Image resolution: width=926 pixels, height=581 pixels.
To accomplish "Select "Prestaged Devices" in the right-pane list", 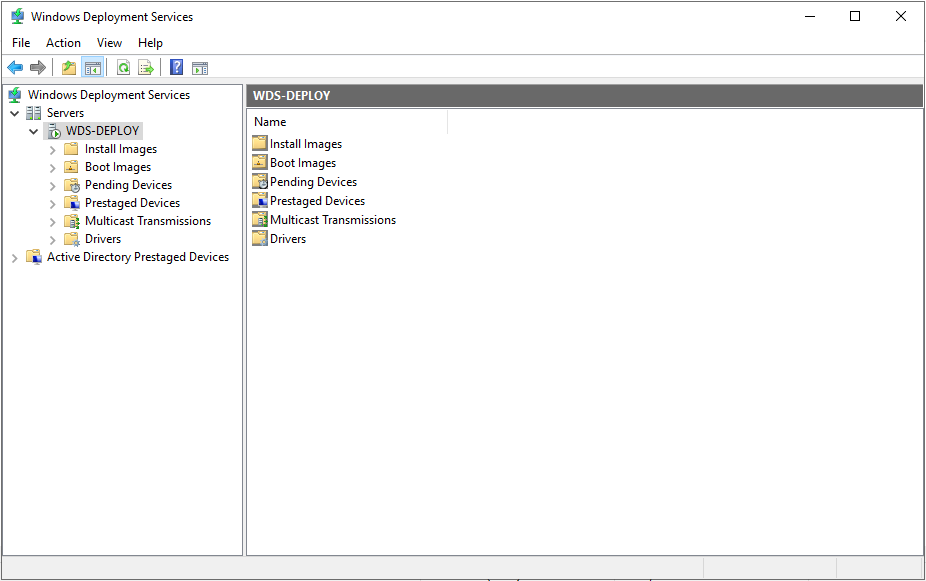I will (318, 201).
